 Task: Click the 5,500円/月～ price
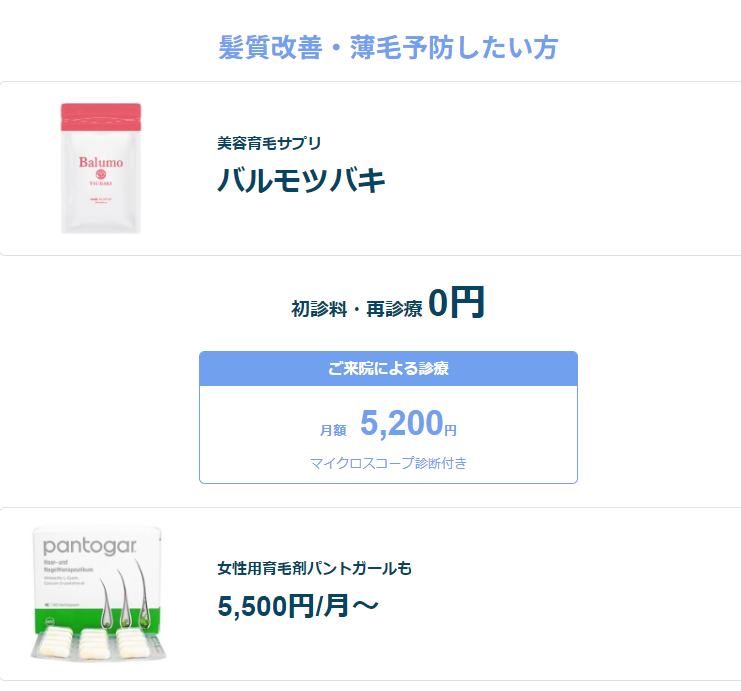(x=298, y=606)
